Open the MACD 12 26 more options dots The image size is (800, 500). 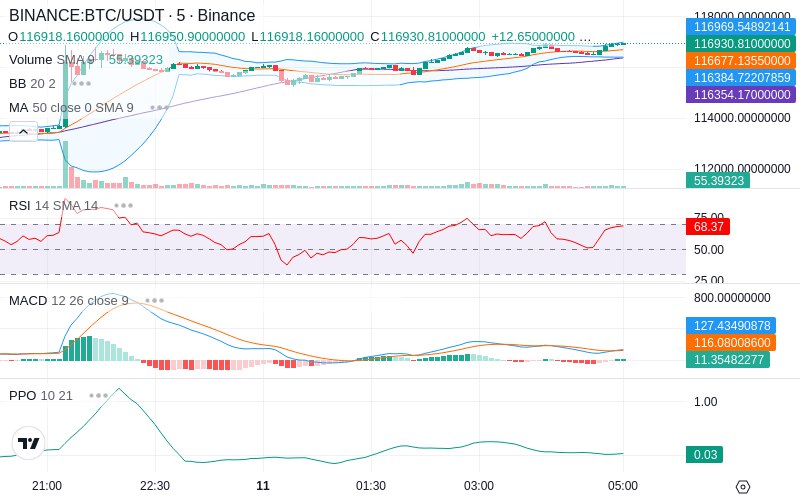(x=155, y=301)
